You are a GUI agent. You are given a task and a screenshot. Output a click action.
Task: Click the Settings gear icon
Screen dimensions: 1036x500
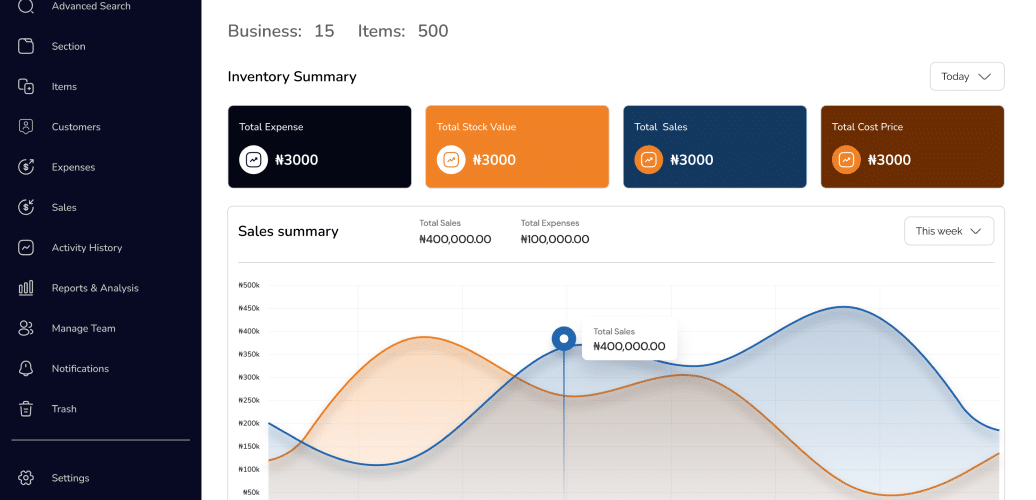[27, 478]
